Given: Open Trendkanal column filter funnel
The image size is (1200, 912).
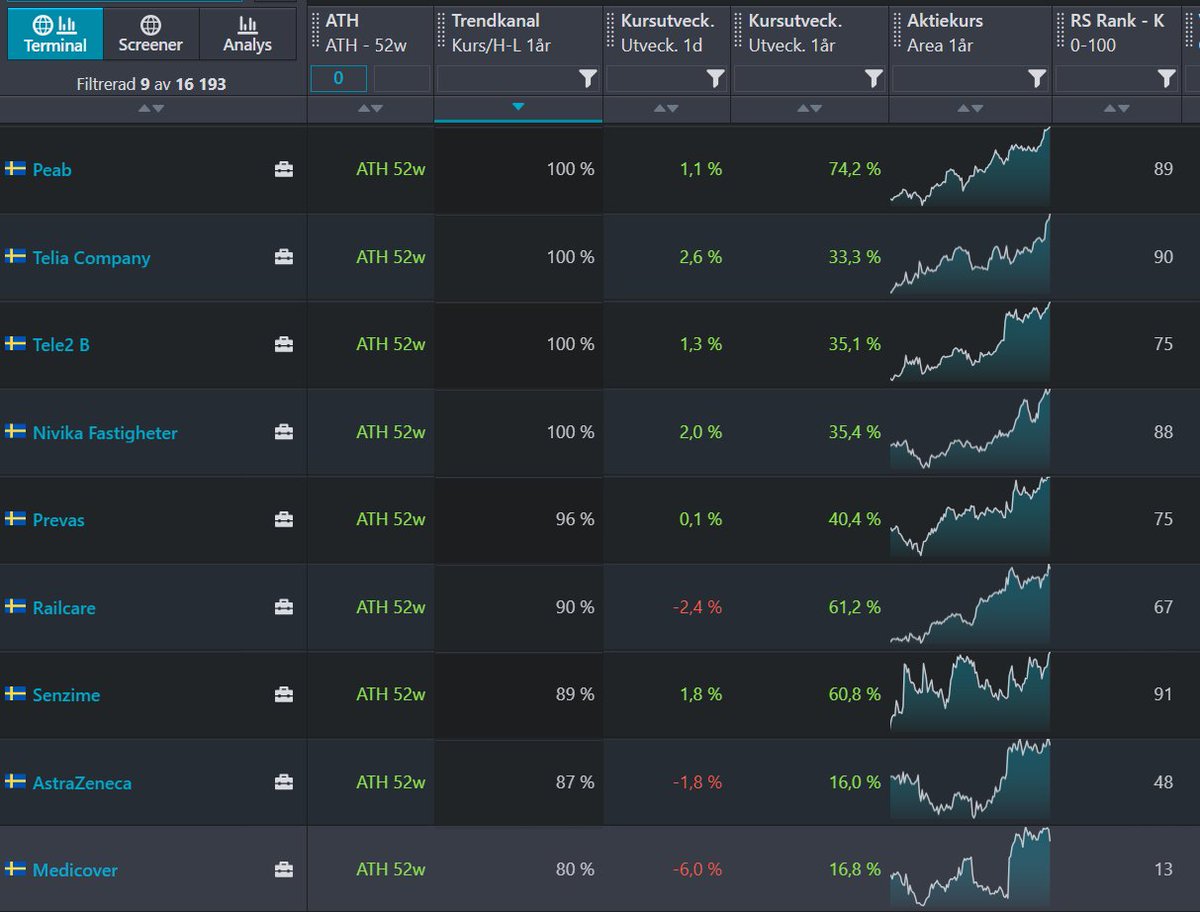Looking at the screenshot, I should click(x=588, y=79).
